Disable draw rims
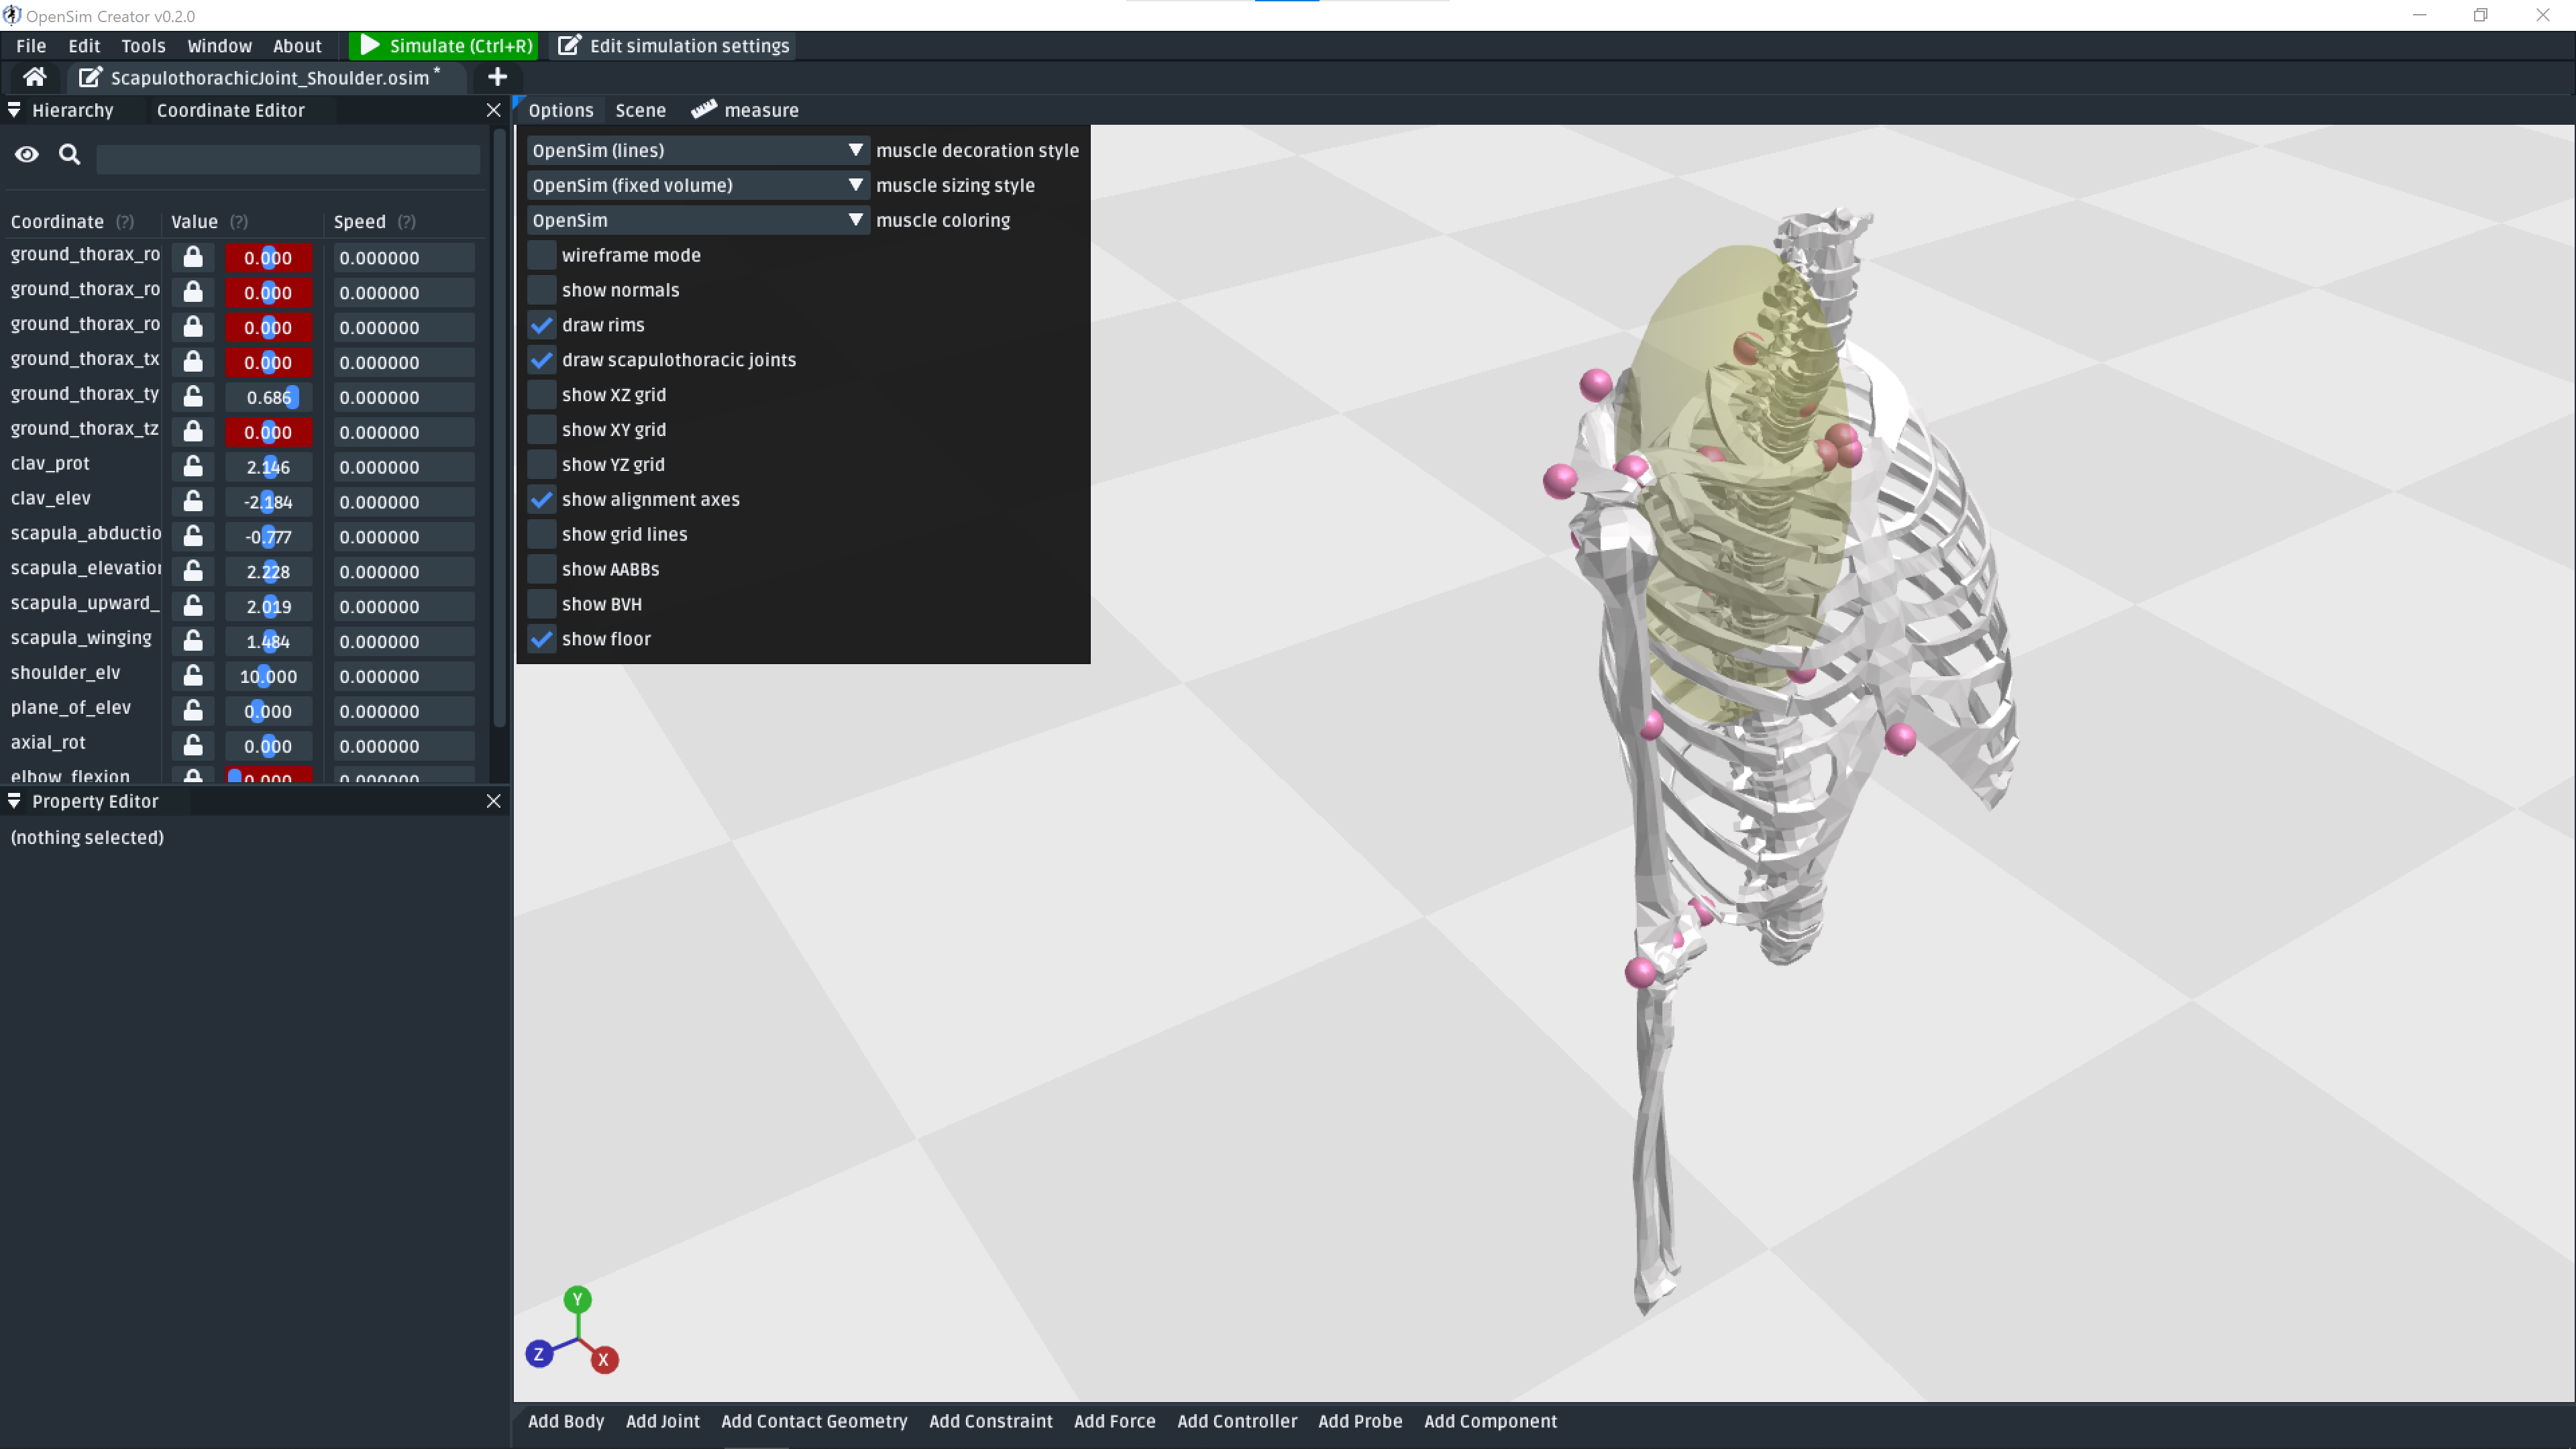Viewport: 2576px width, 1449px height. pos(541,325)
